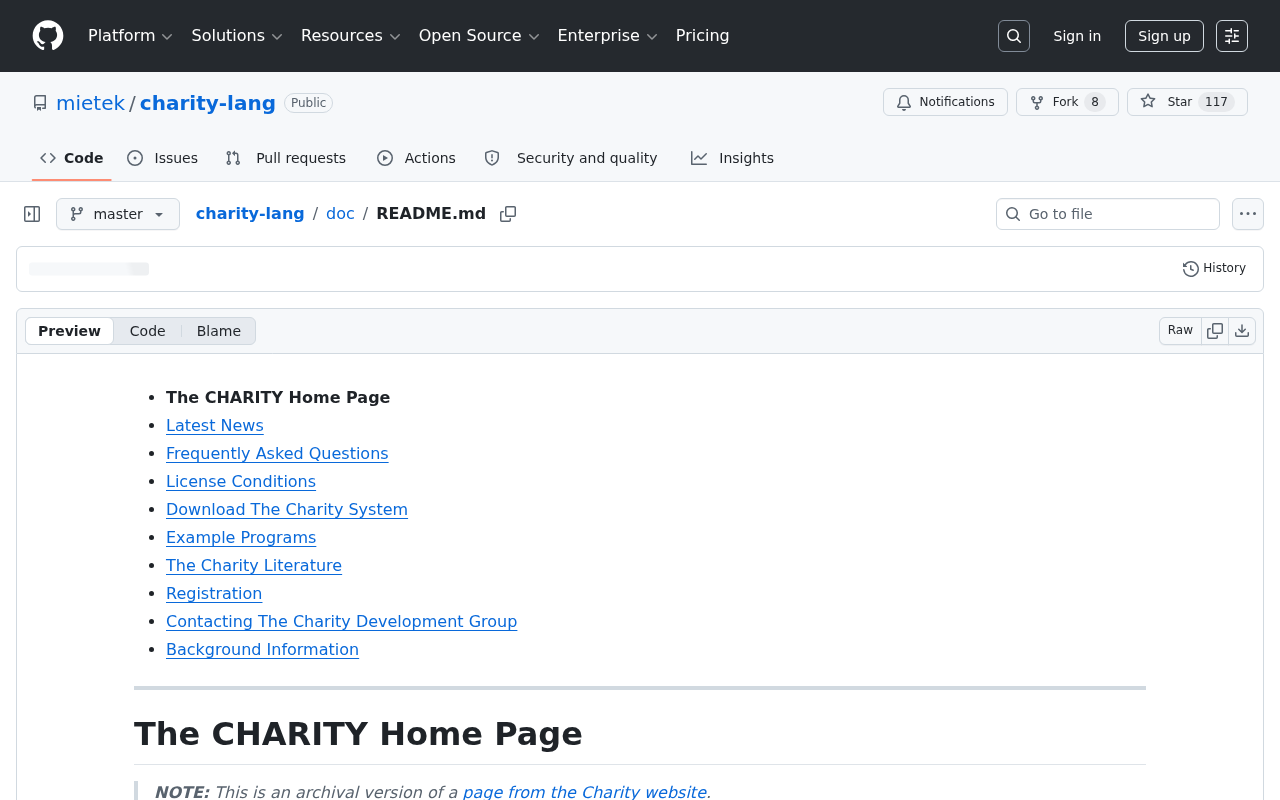Switch to the Code view mode
This screenshot has height=800, width=1280.
click(x=147, y=331)
